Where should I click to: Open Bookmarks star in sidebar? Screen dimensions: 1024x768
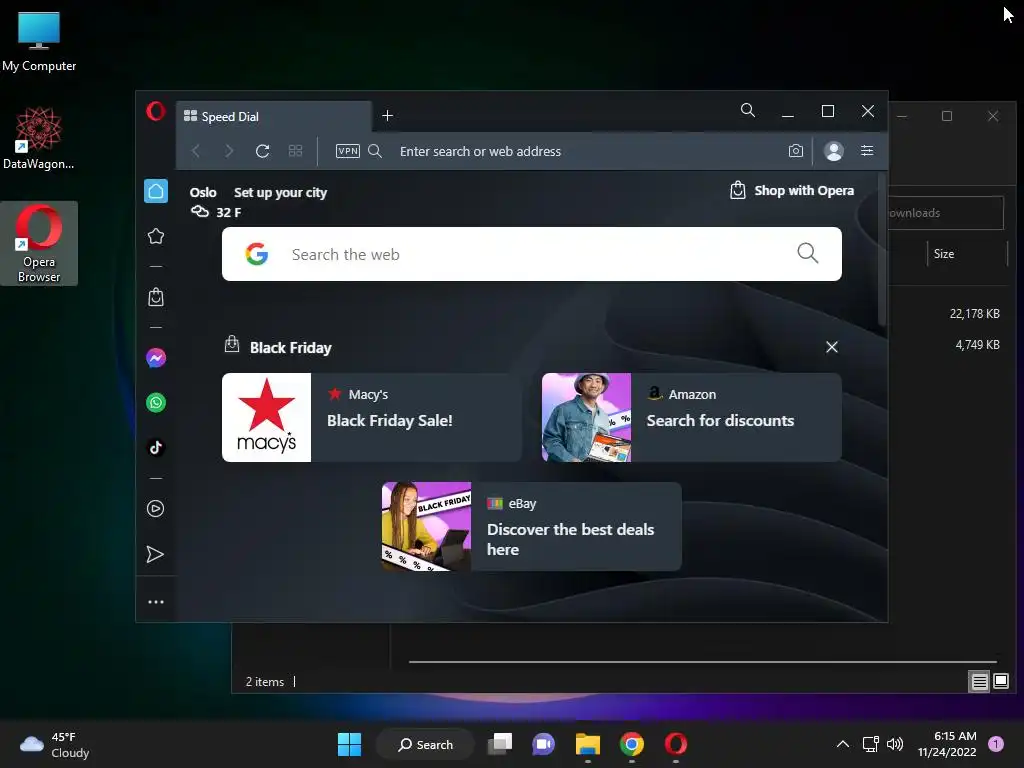(155, 236)
